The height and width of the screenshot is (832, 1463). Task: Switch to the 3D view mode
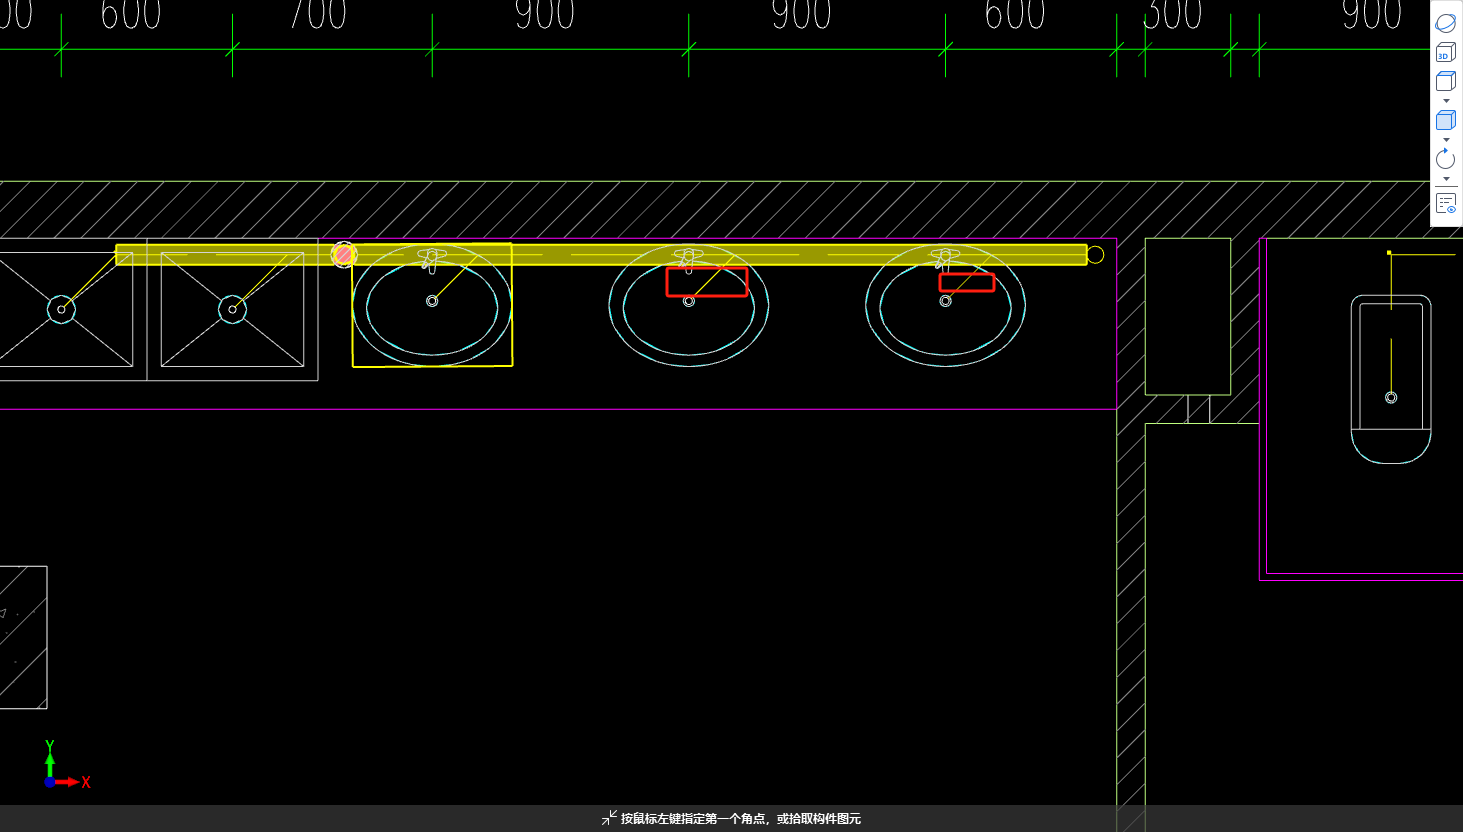coord(1445,52)
